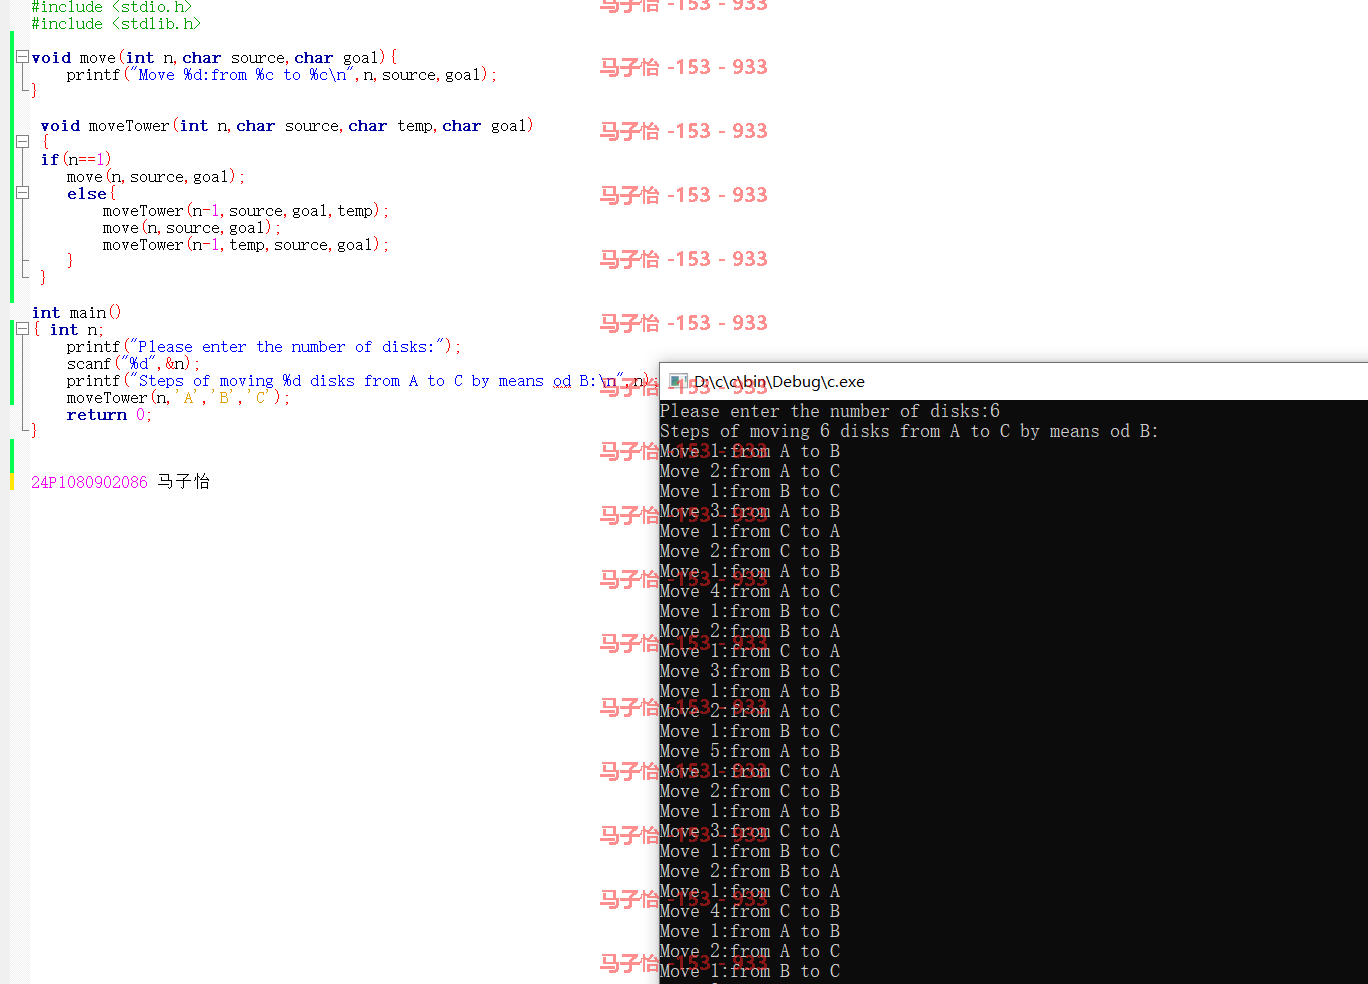Click the void moveTower declaration line
The height and width of the screenshot is (984, 1368).
tap(287, 126)
